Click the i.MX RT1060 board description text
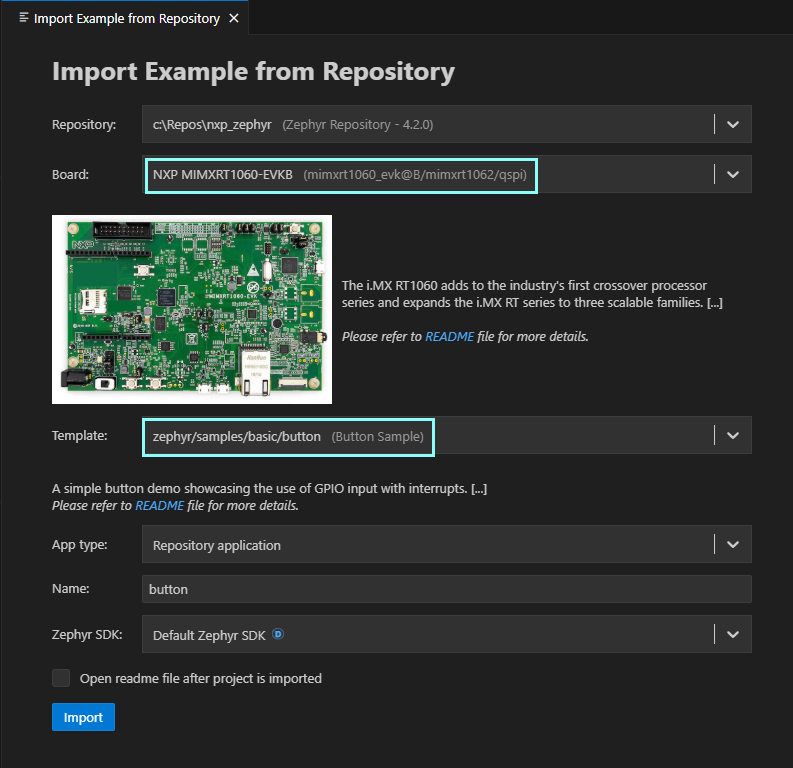 point(532,294)
